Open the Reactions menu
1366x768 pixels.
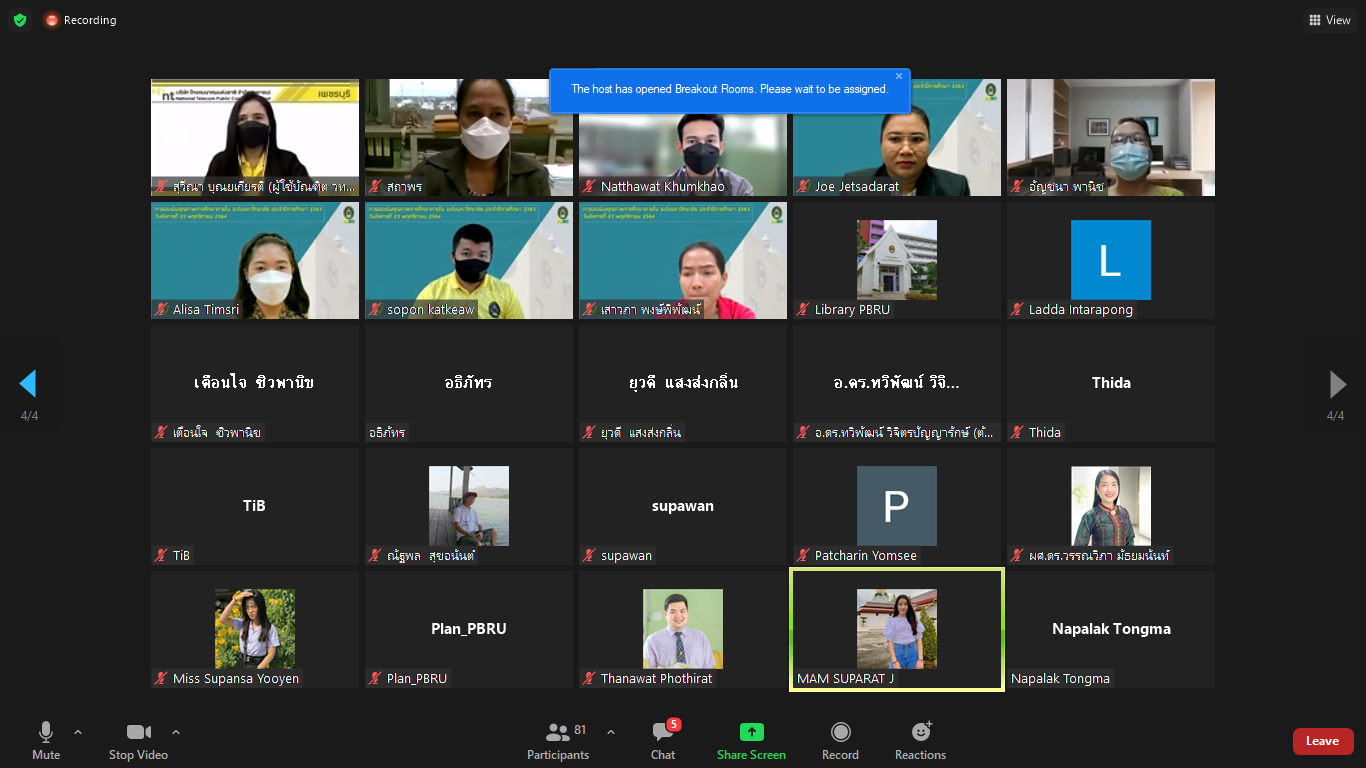click(920, 741)
